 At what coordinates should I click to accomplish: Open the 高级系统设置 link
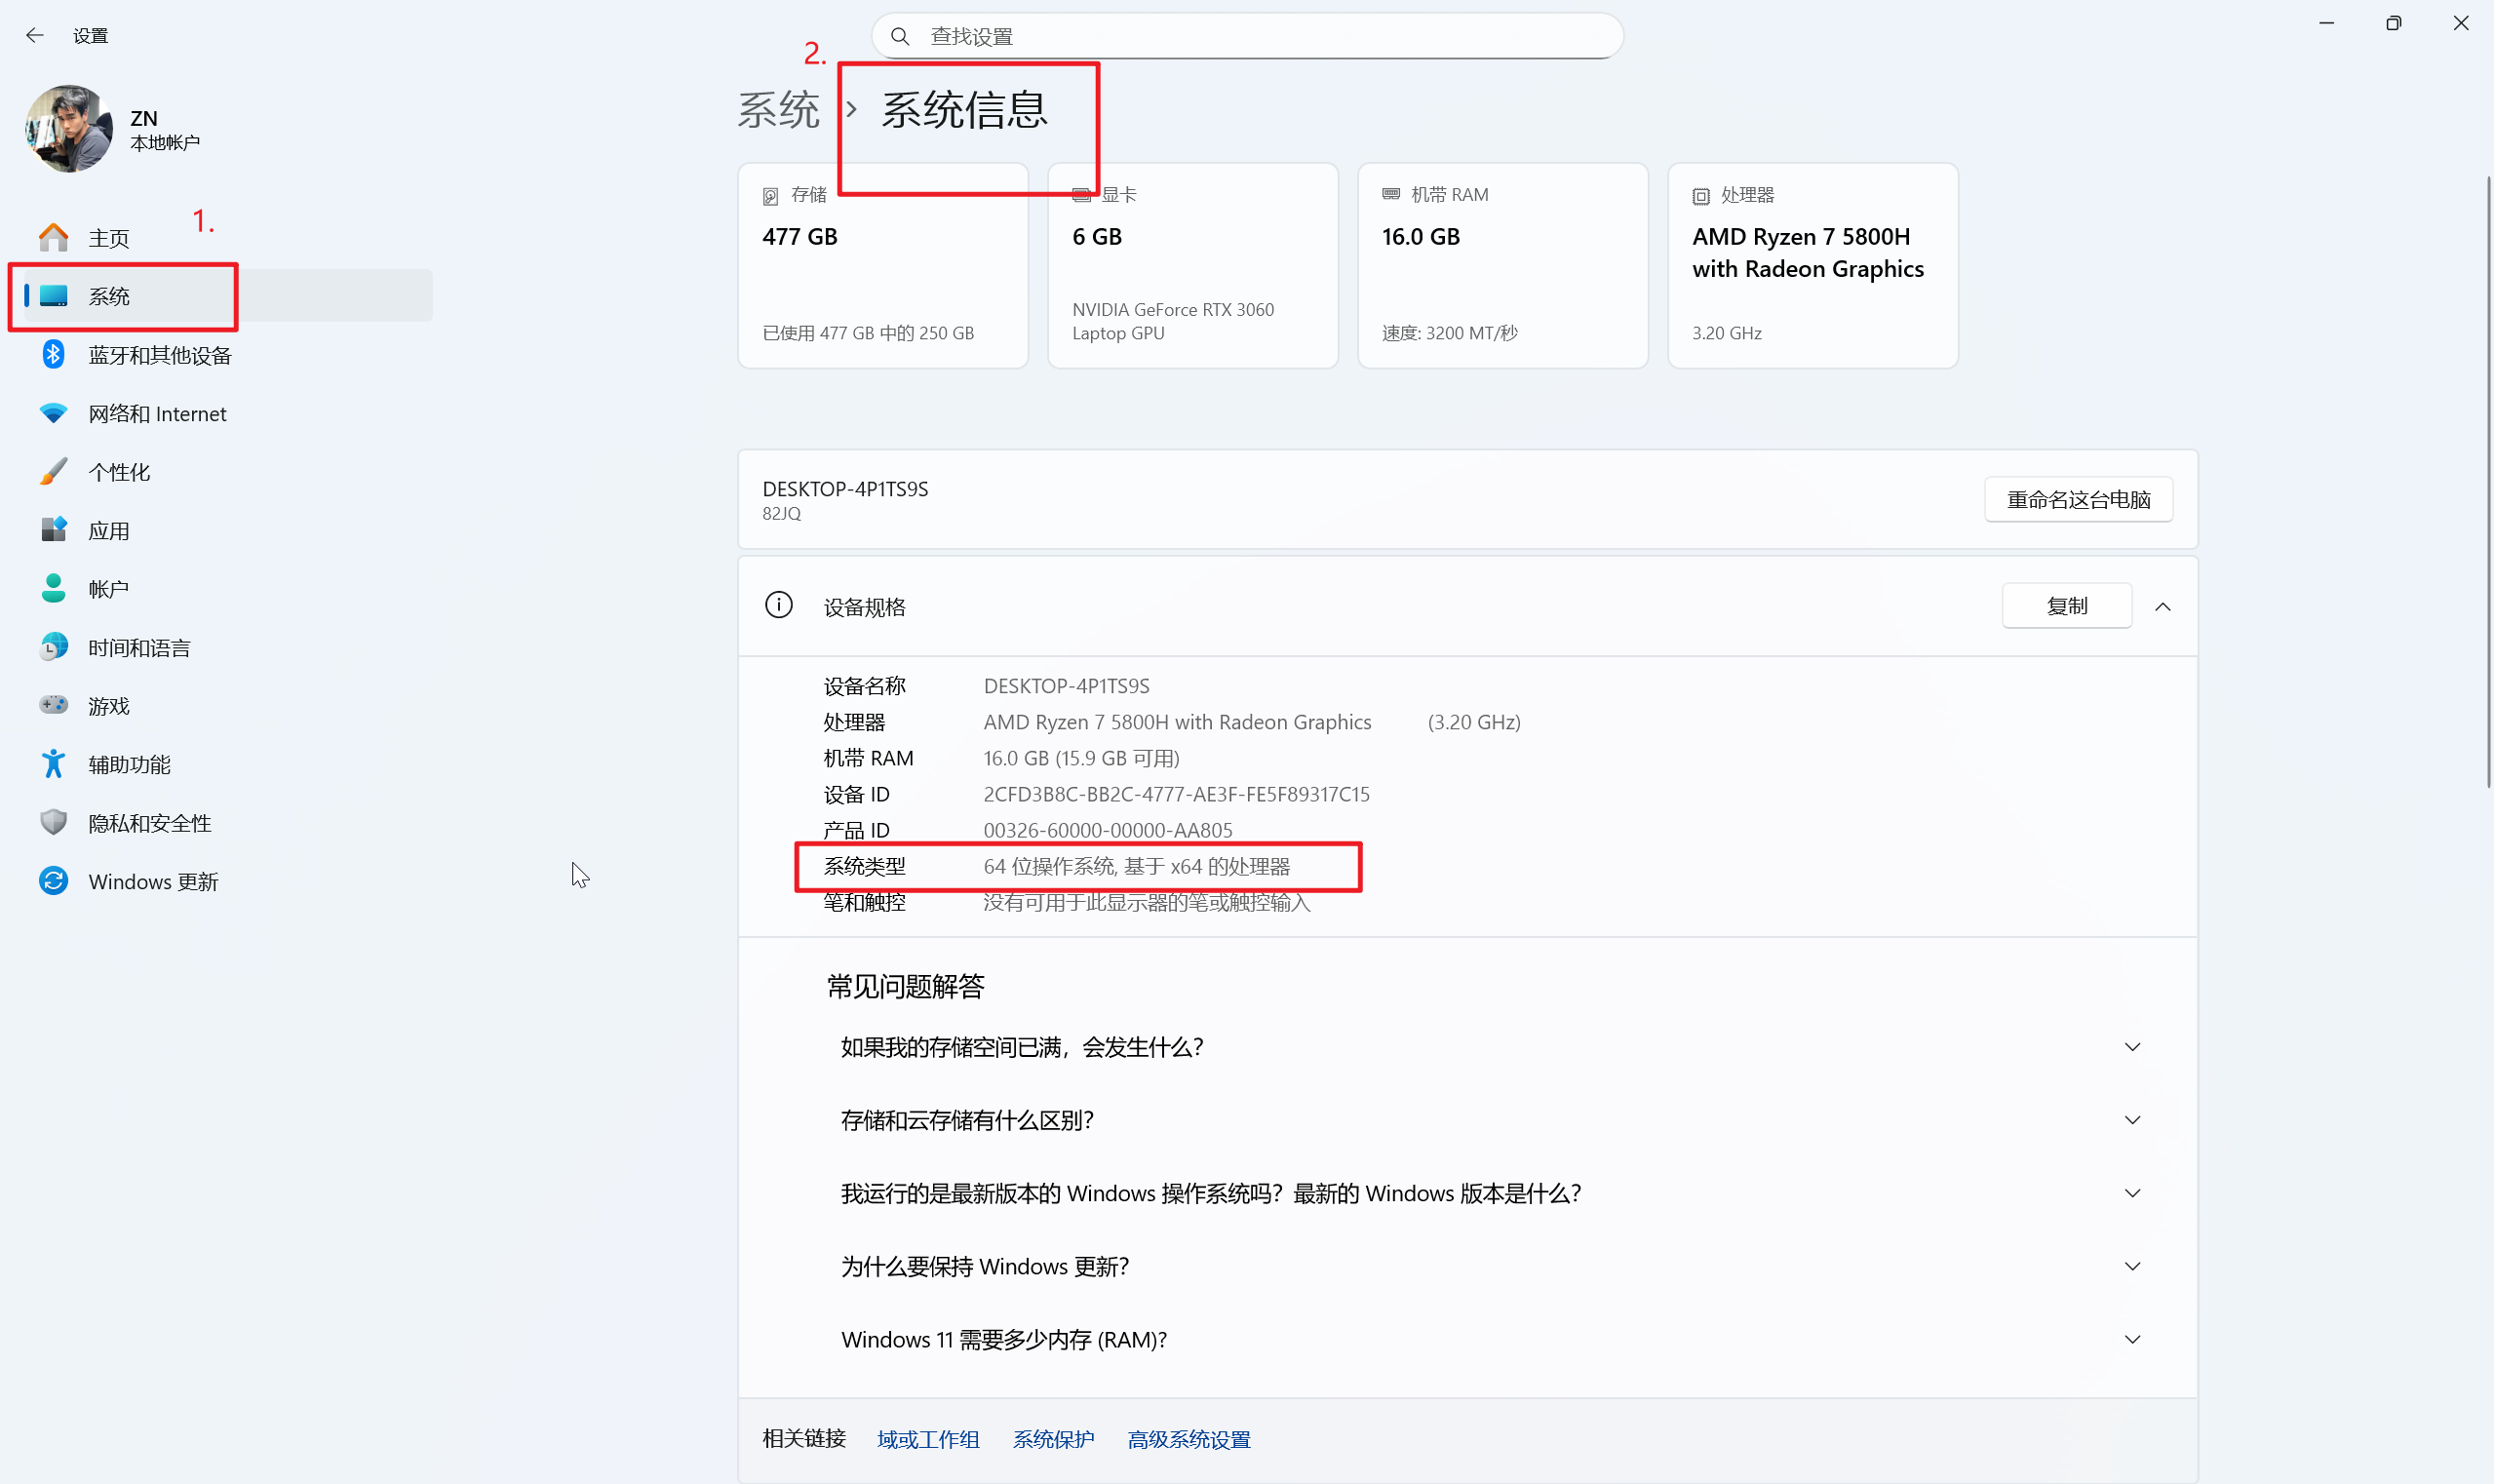(1188, 1439)
